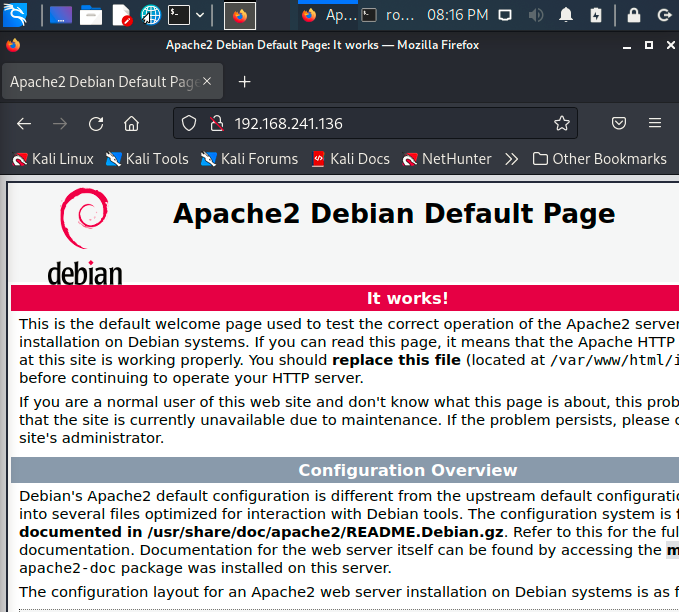Open the terminal emulator launcher
Image resolution: width=679 pixels, height=612 pixels.
pyautogui.click(x=179, y=15)
